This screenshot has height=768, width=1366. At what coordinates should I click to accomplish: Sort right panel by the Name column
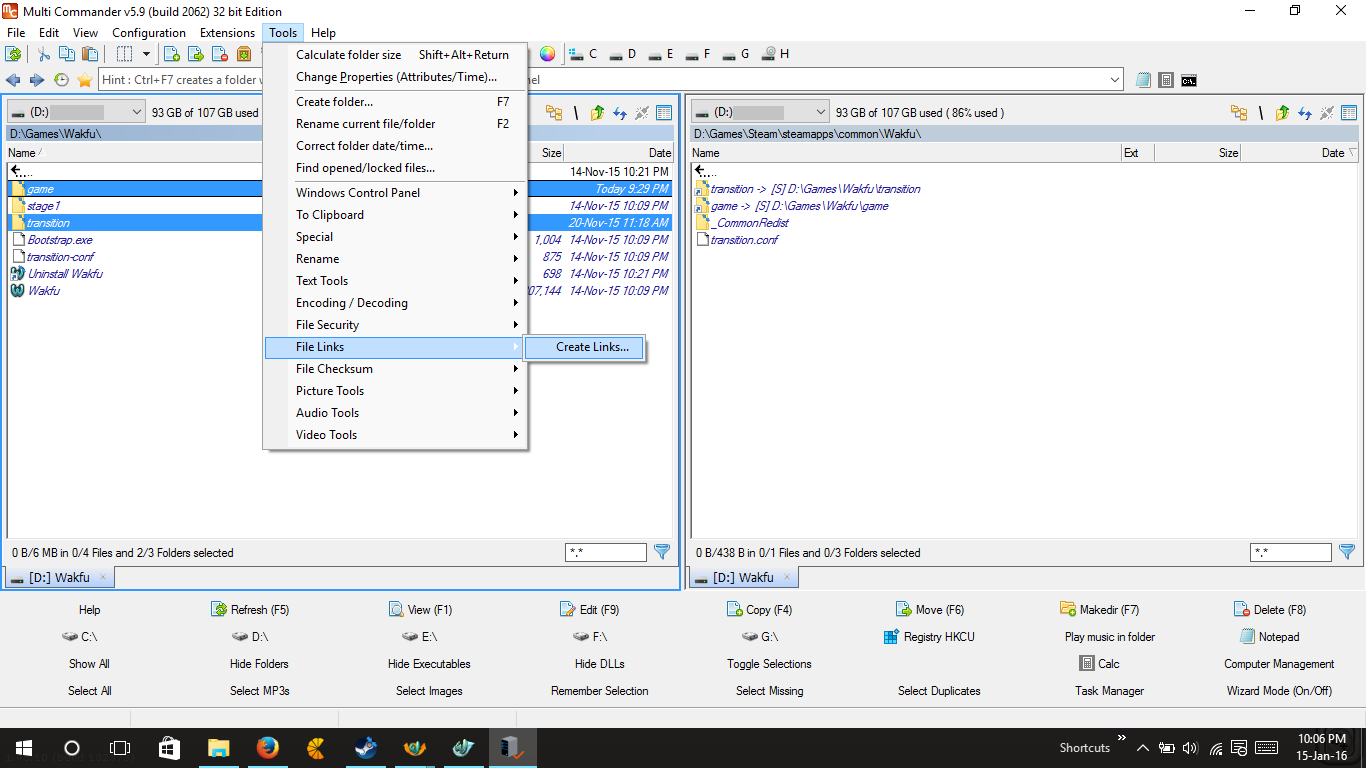[x=905, y=153]
